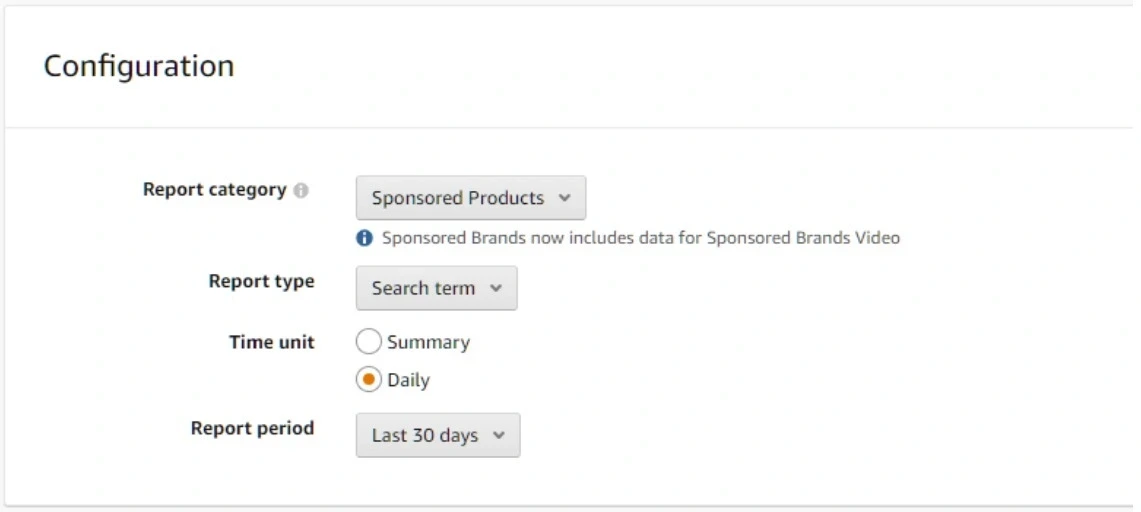Select the Summary time unit radio button

[369, 342]
